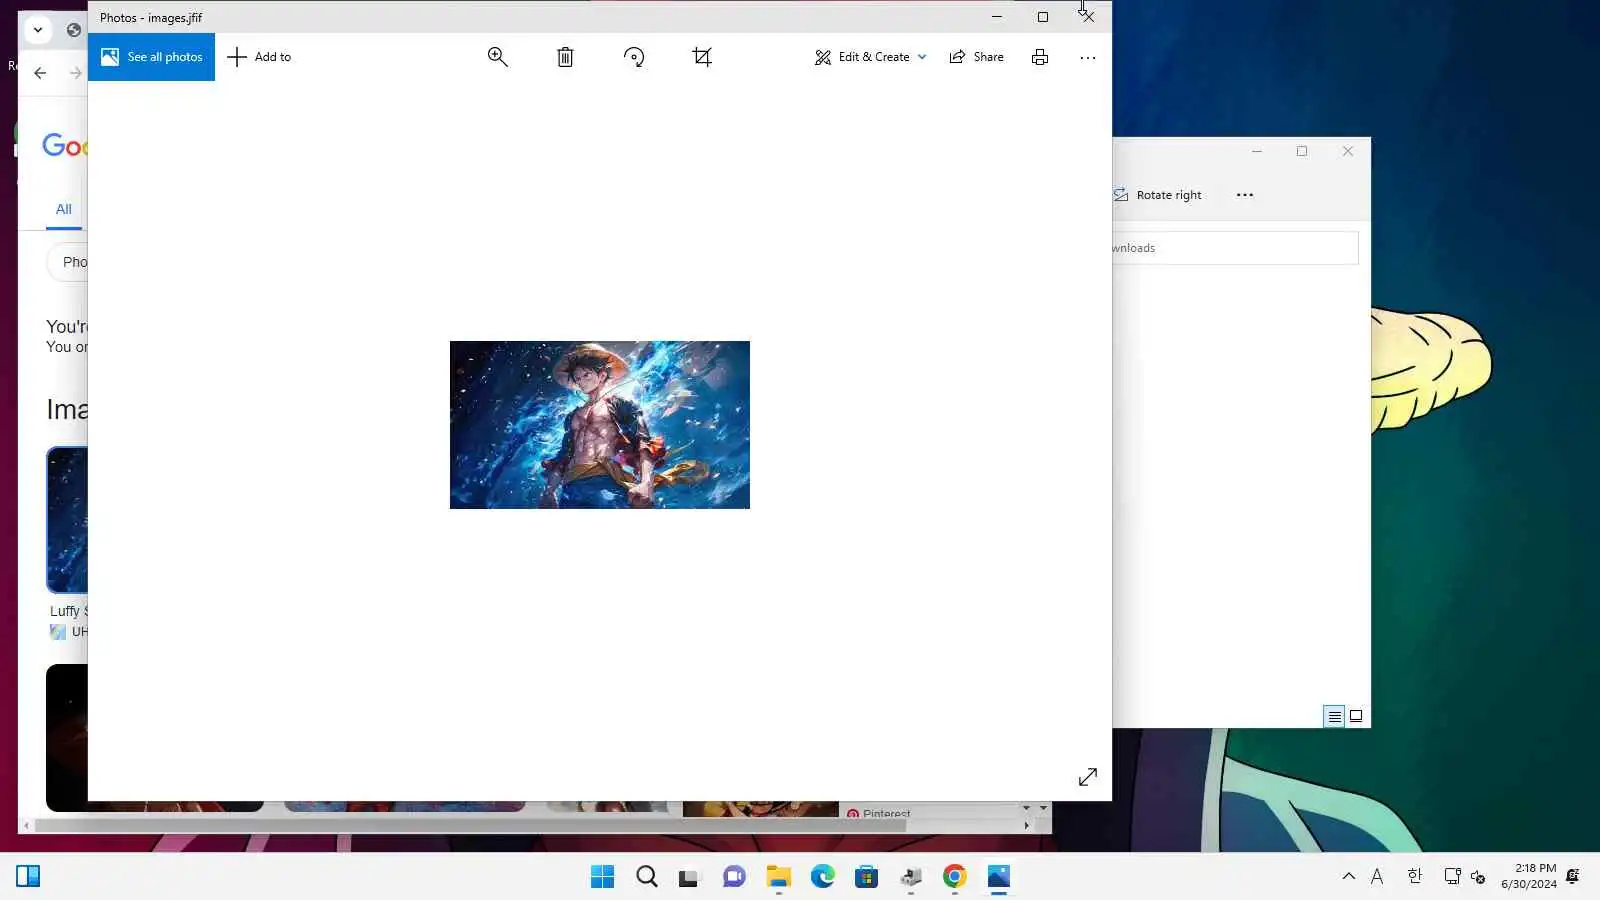Zoom in using the magnifier icon
Viewport: 1600px width, 900px height.
click(x=497, y=57)
